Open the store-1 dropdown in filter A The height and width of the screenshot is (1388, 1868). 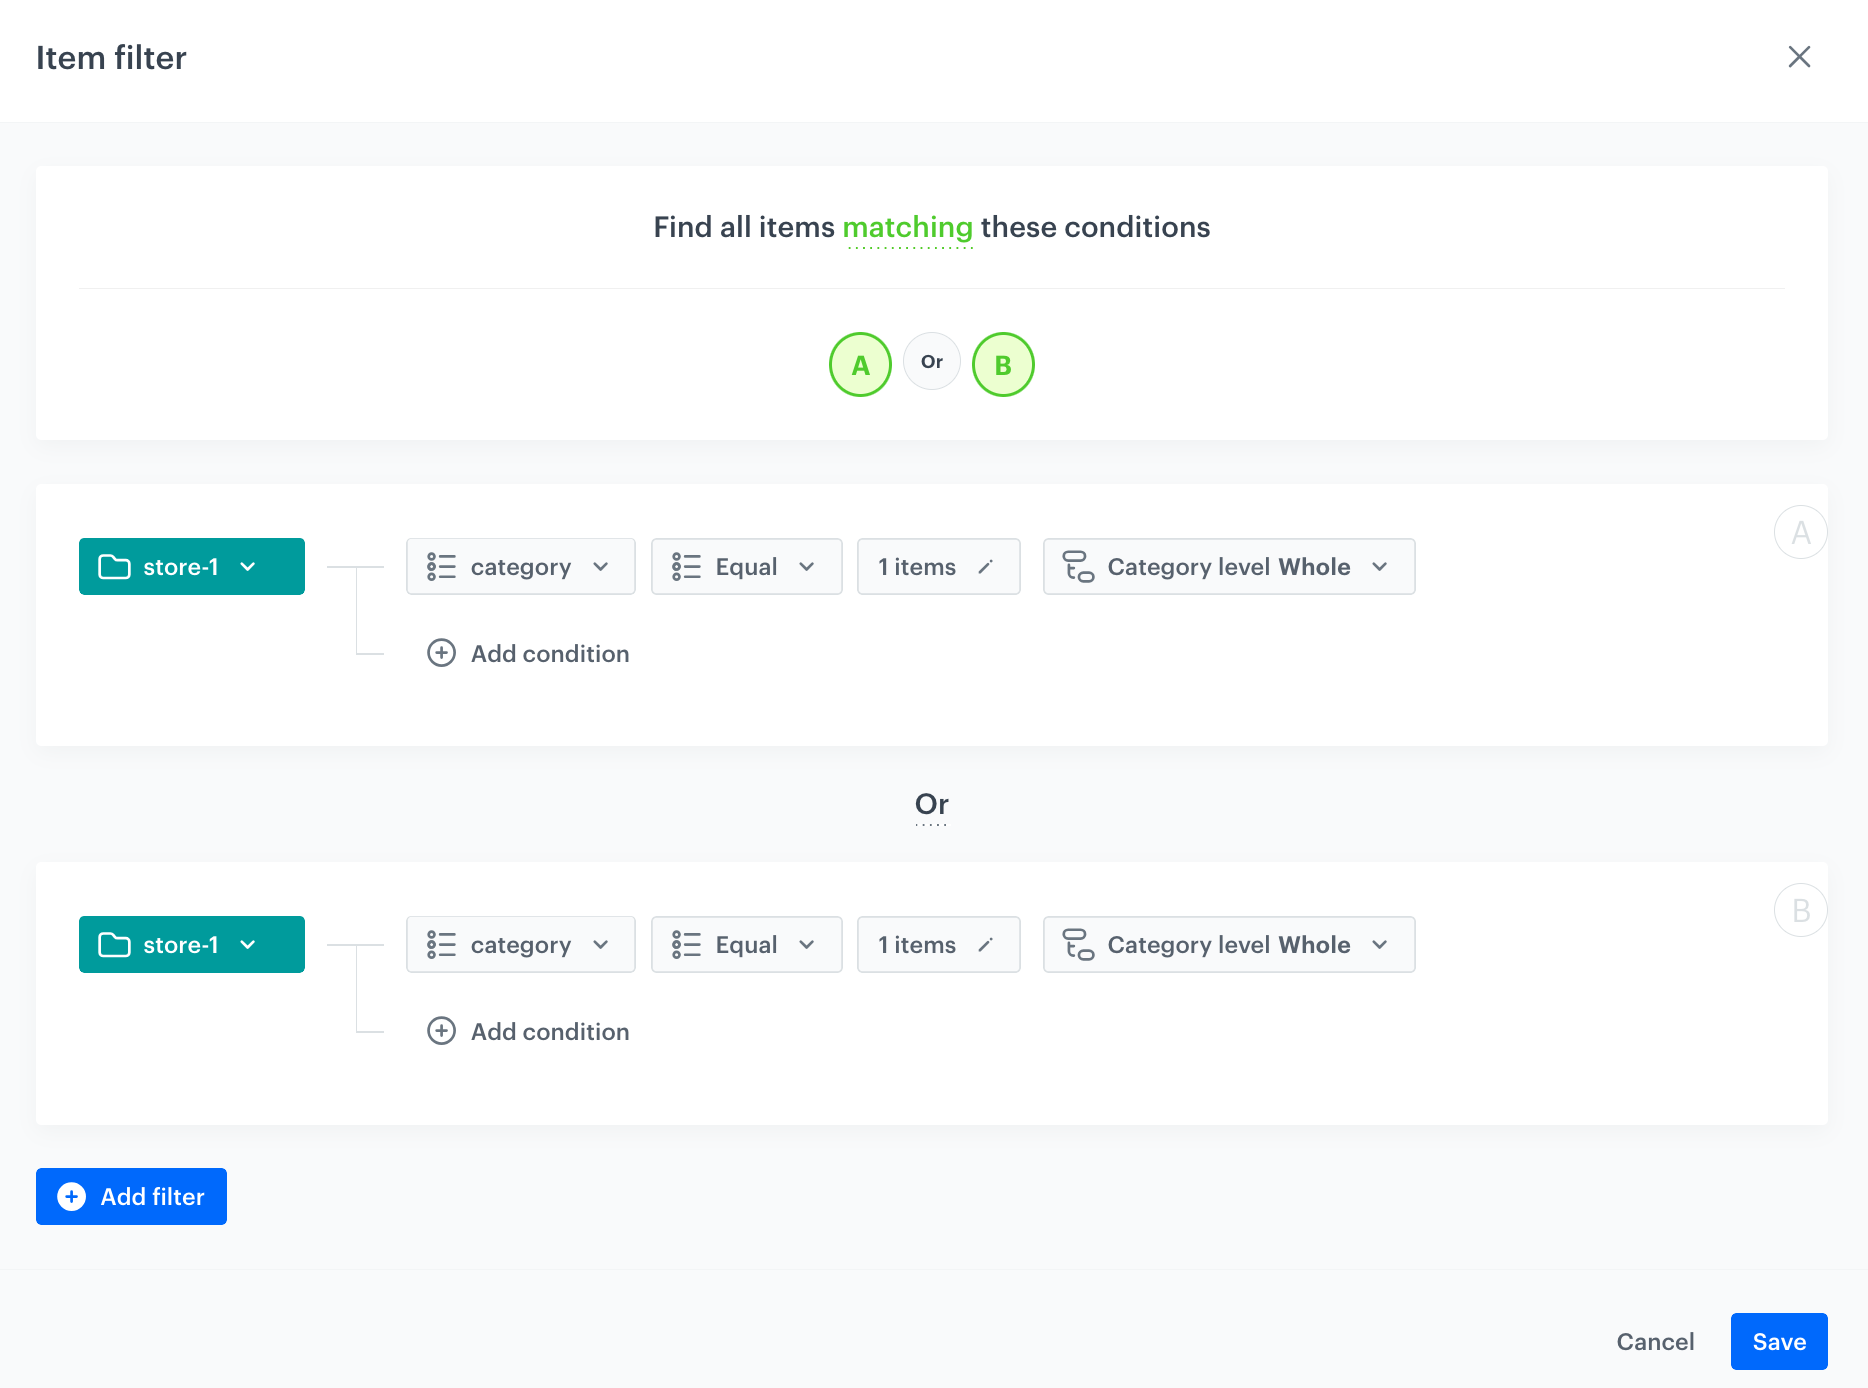[248, 566]
